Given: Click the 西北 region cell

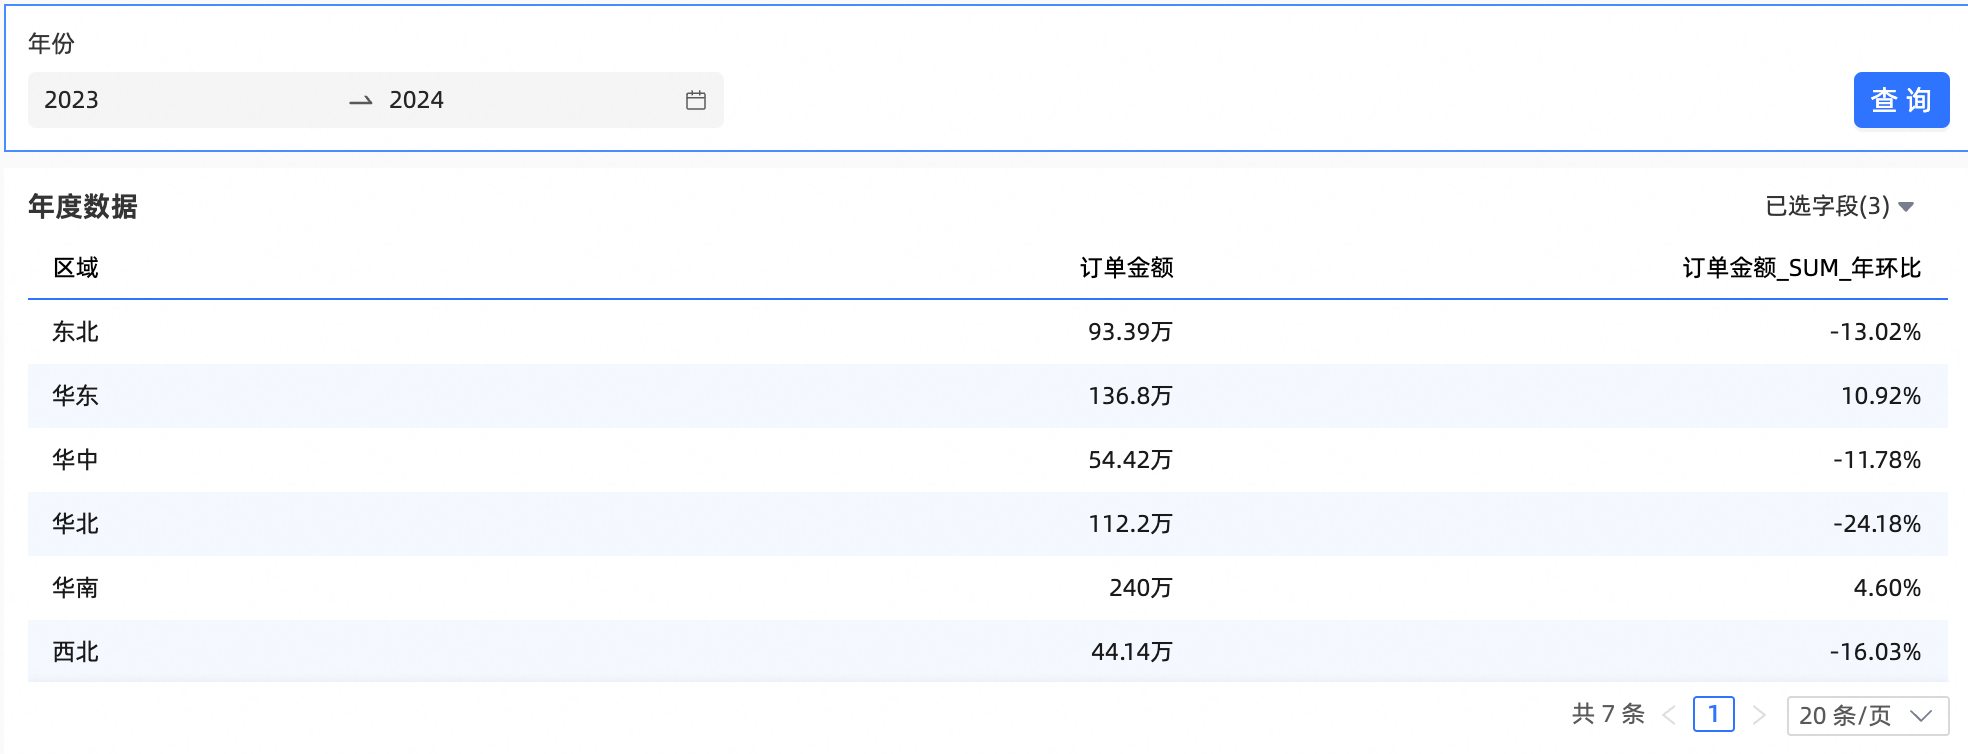Looking at the screenshot, I should coord(76,652).
